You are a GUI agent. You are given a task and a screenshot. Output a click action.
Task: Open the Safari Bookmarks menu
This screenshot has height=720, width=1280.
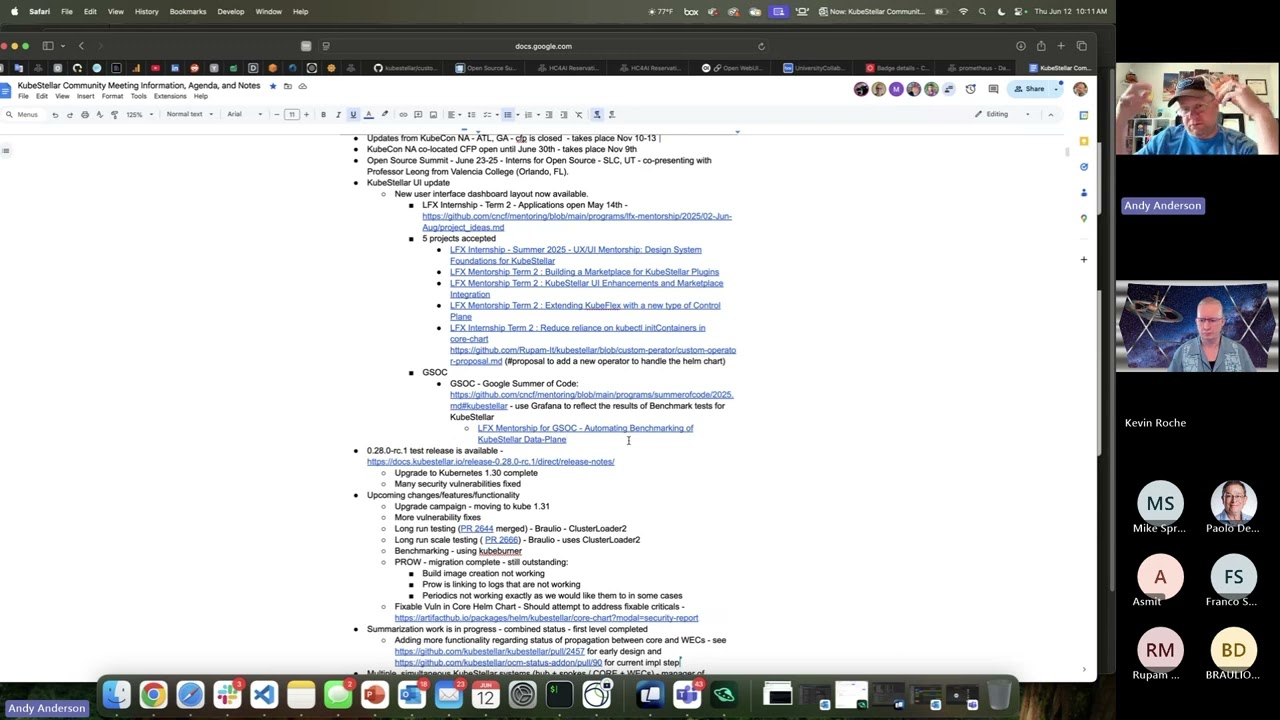tap(188, 11)
